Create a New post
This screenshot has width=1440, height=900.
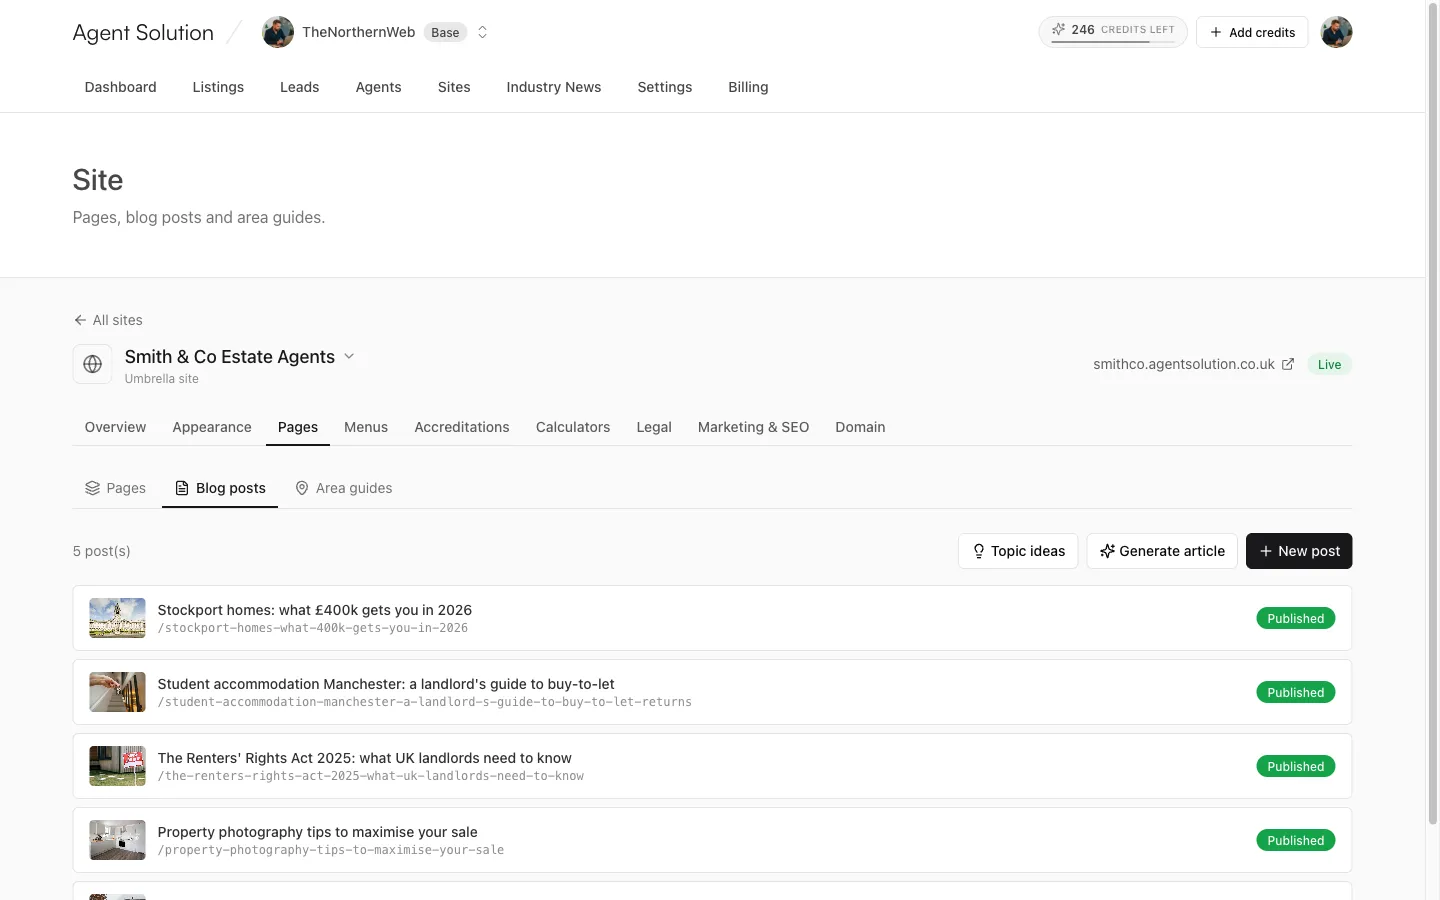[x=1299, y=551]
